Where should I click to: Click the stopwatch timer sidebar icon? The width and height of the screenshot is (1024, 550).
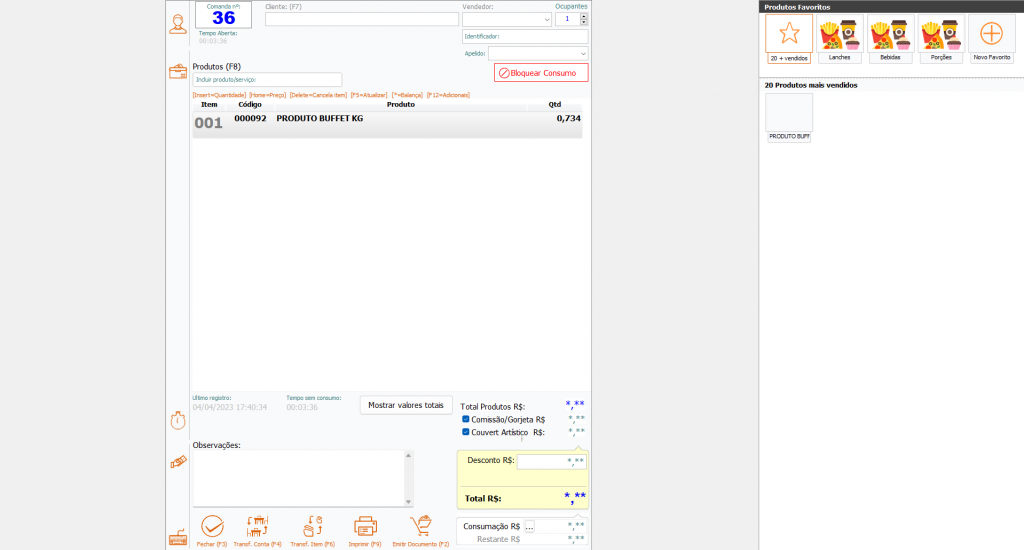178,420
